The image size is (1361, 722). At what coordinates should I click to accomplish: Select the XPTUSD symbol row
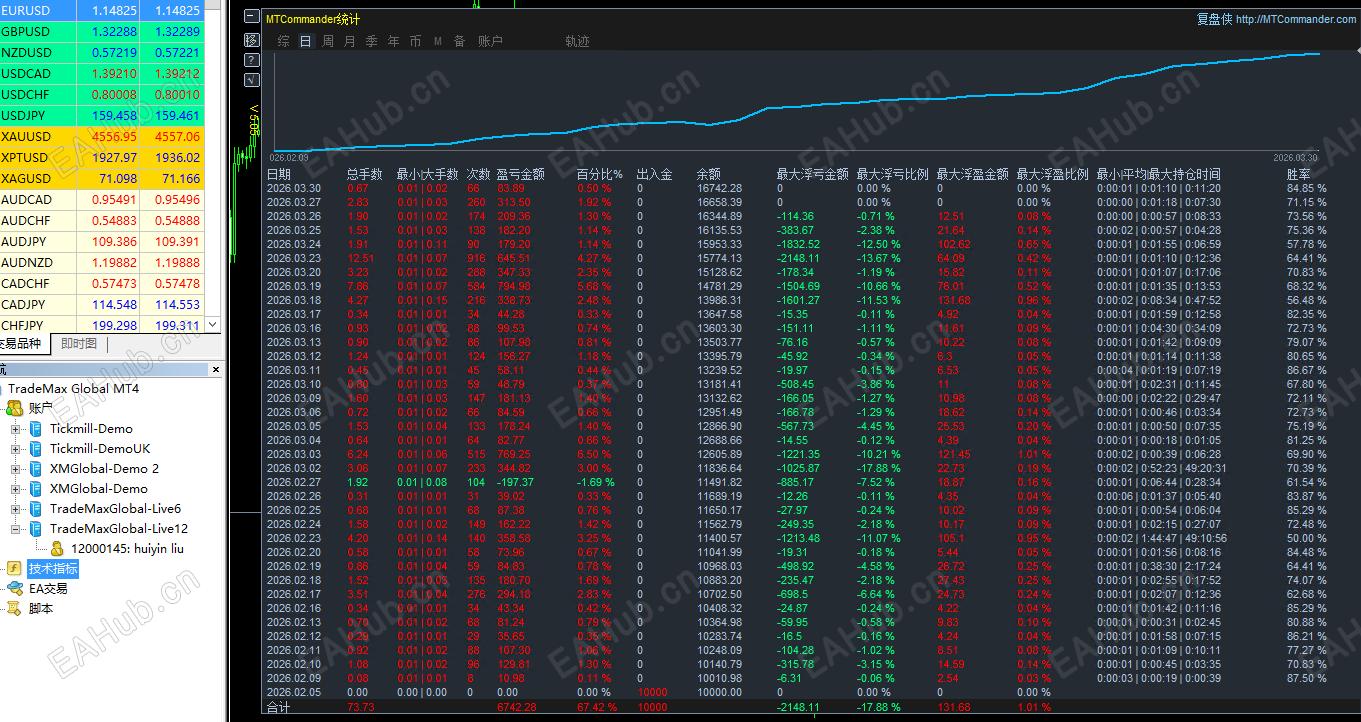(101, 157)
